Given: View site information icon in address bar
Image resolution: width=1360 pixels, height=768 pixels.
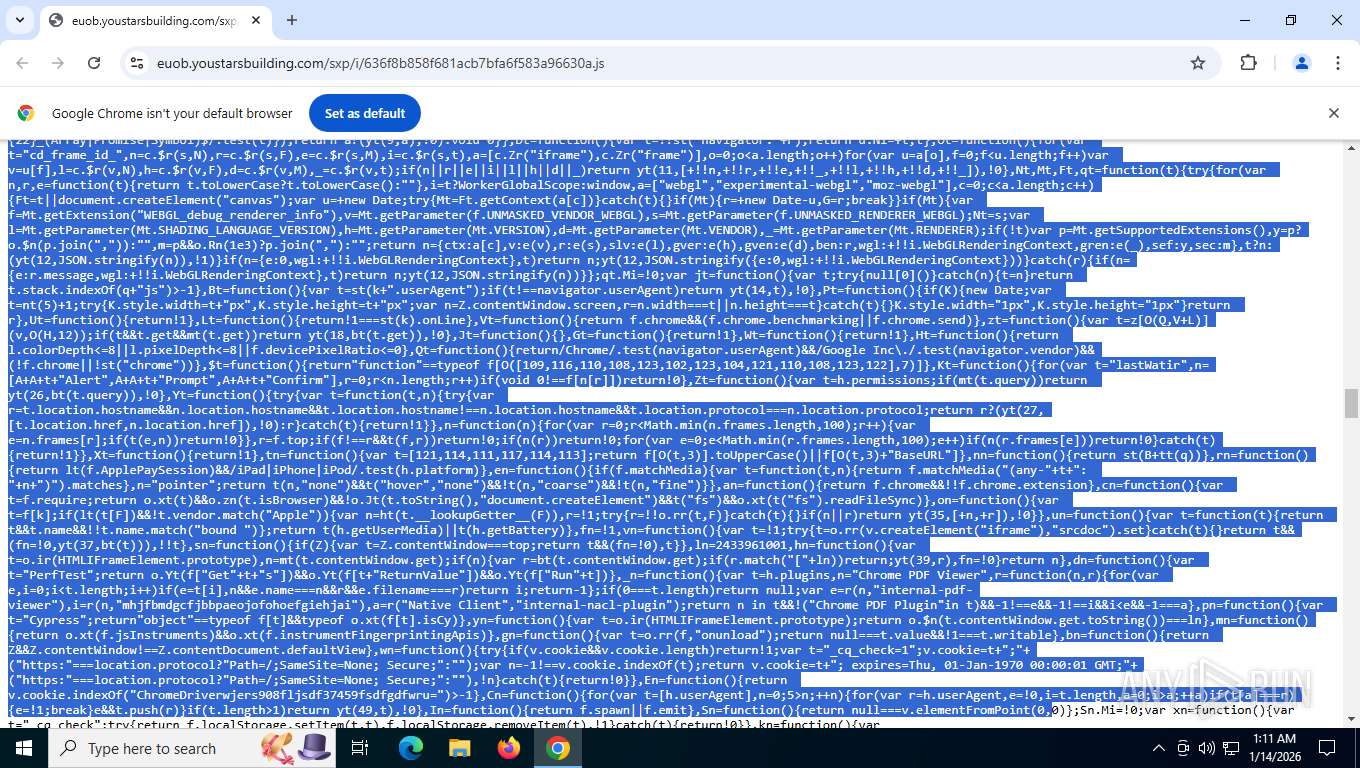Looking at the screenshot, I should (x=137, y=63).
